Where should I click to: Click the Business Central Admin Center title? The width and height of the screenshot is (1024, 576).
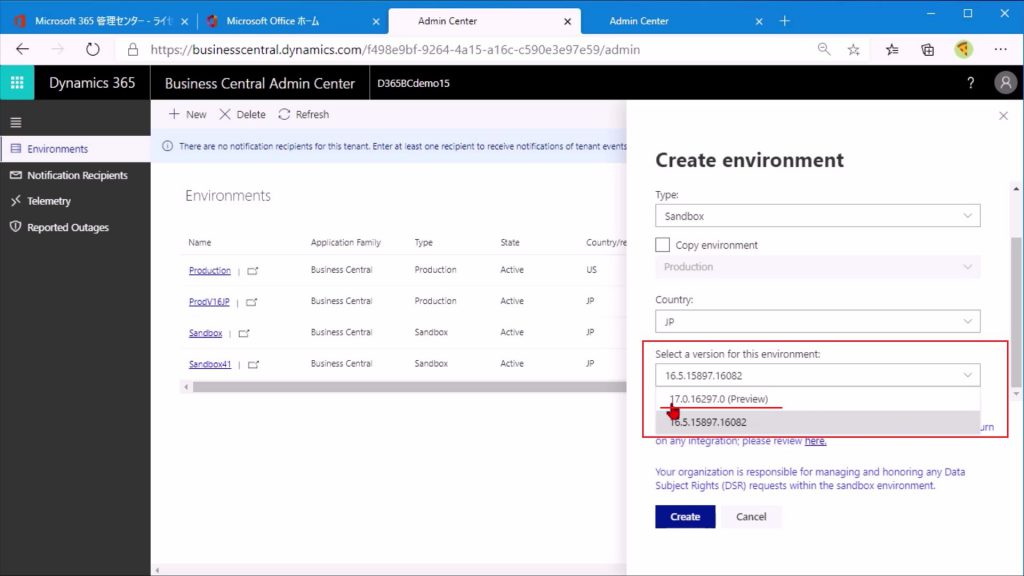260,84
